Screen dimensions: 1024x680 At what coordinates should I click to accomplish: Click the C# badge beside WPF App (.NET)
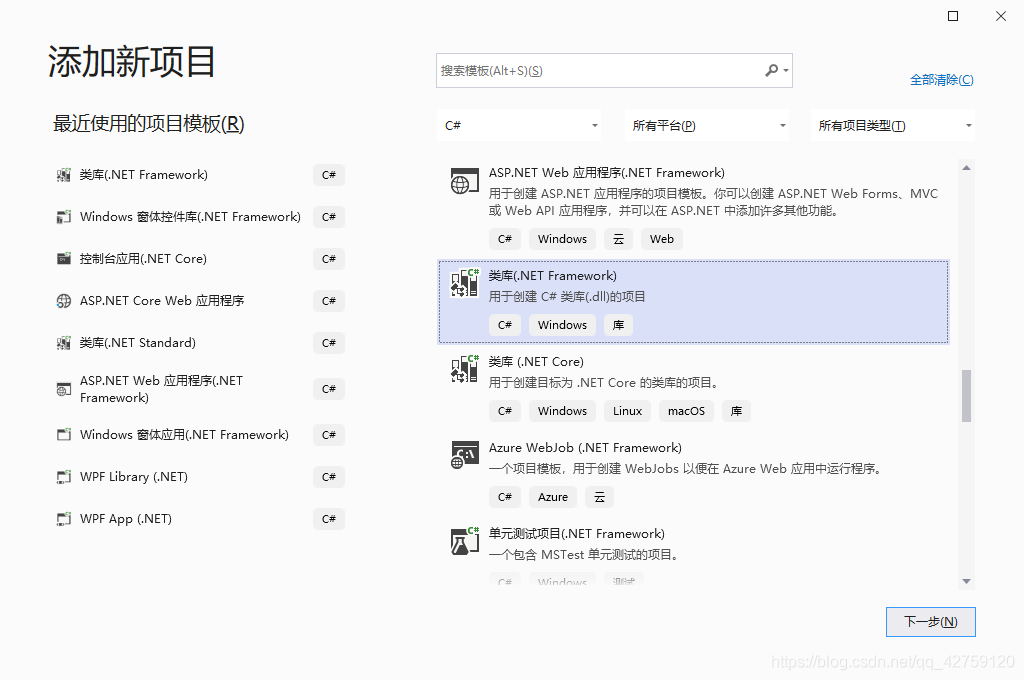329,519
